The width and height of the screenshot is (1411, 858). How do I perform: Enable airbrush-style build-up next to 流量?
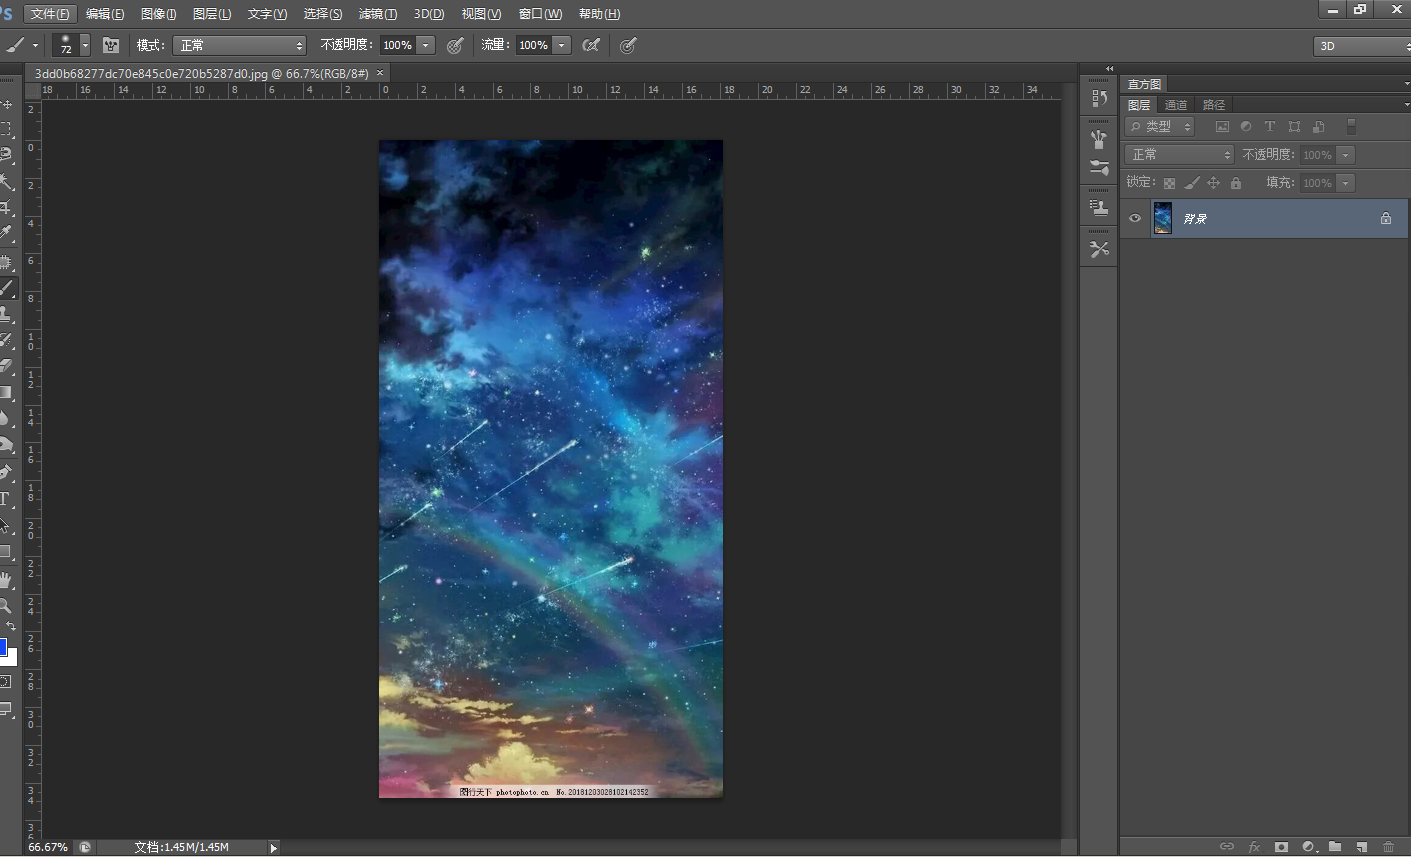pyautogui.click(x=591, y=45)
